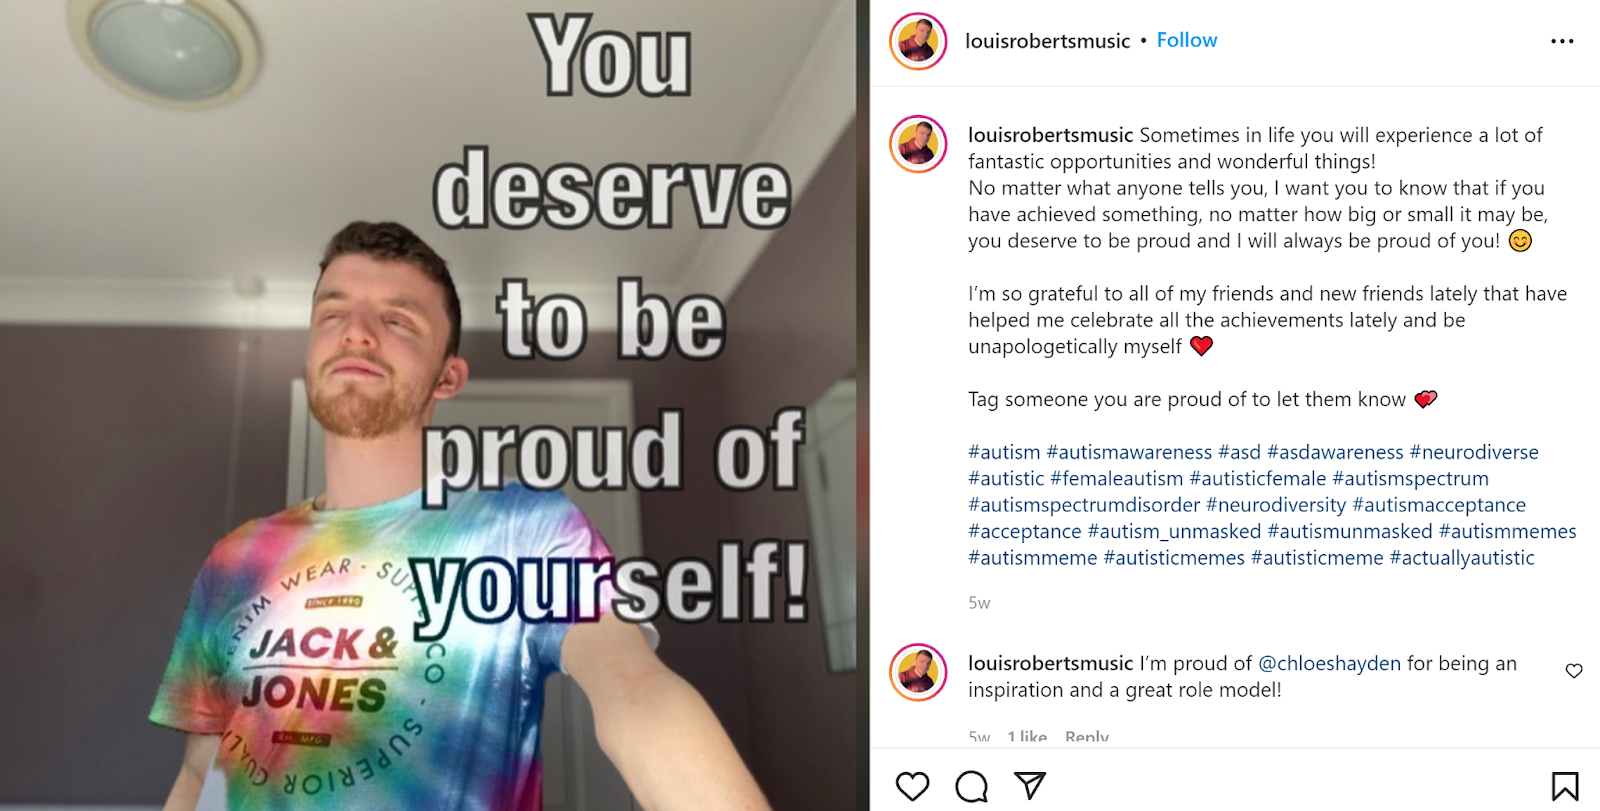Like the post with heart icon
The image size is (1600, 811).
pos(912,786)
